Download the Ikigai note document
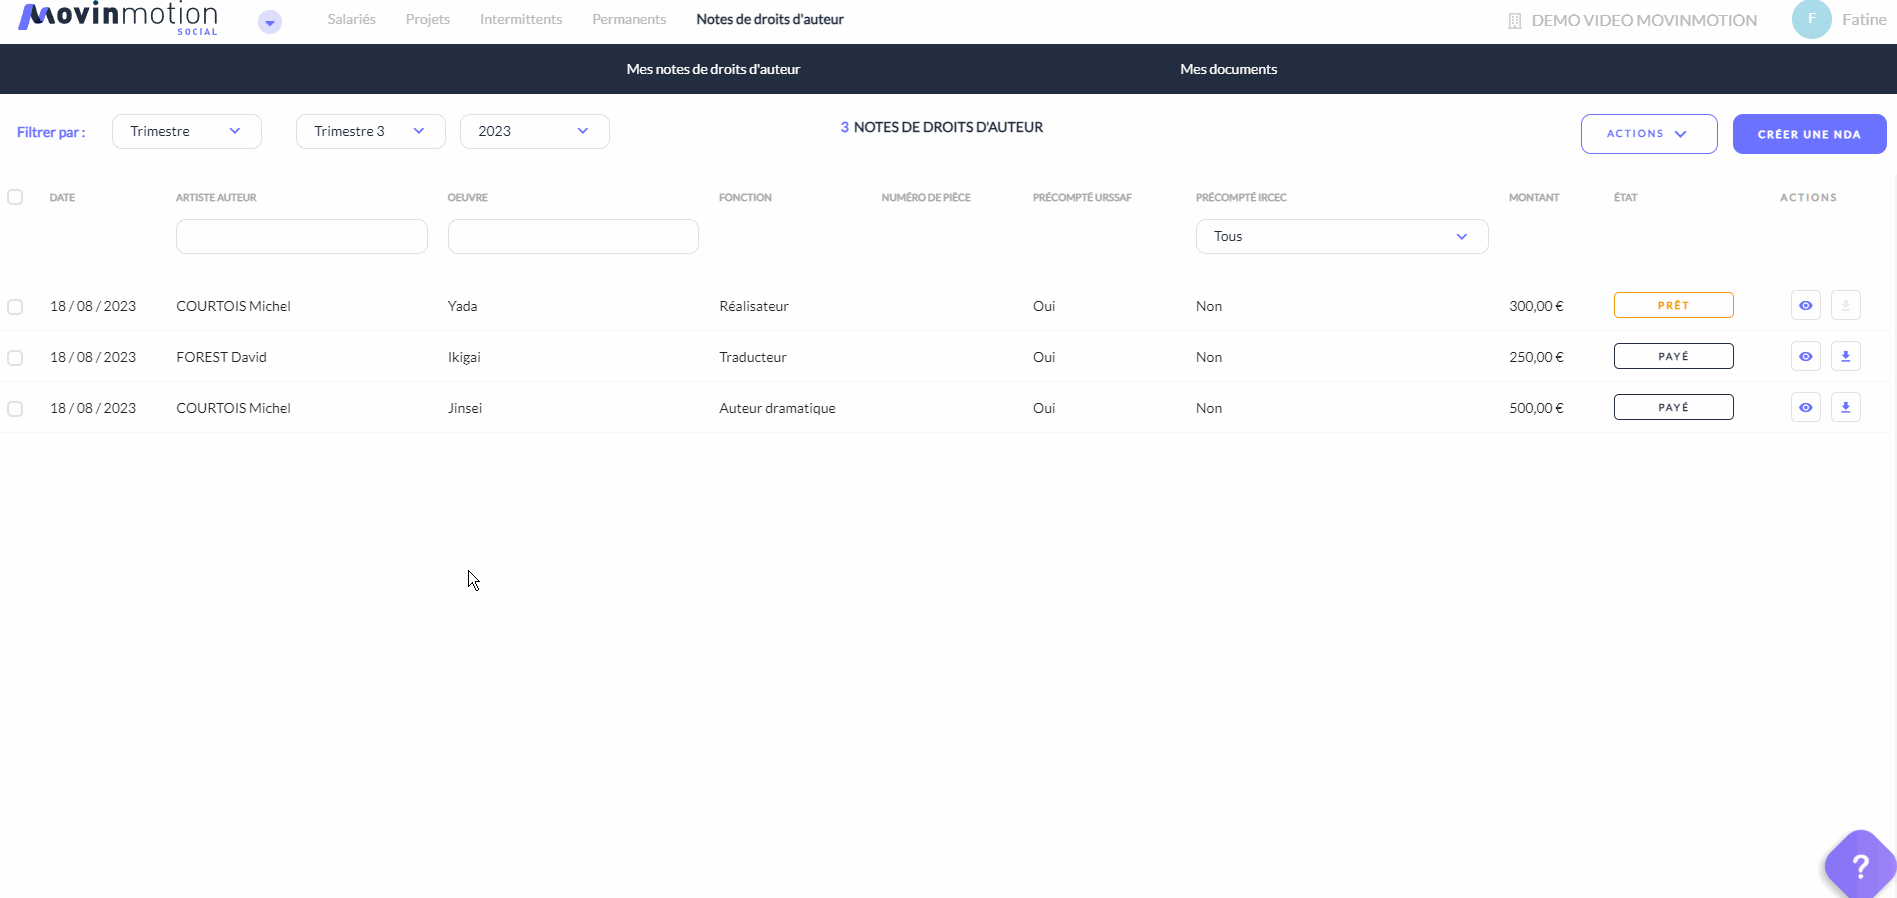 [1846, 356]
